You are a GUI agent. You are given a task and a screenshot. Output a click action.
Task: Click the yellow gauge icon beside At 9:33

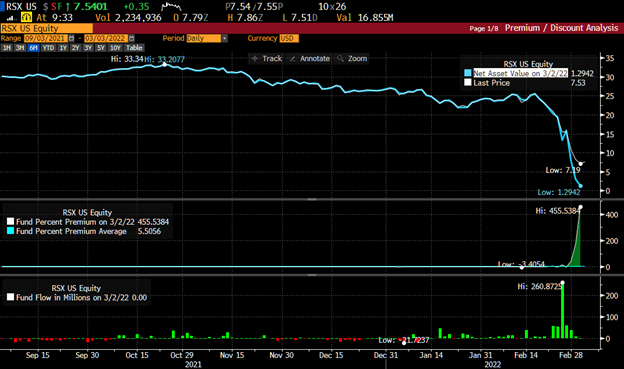coord(26,18)
